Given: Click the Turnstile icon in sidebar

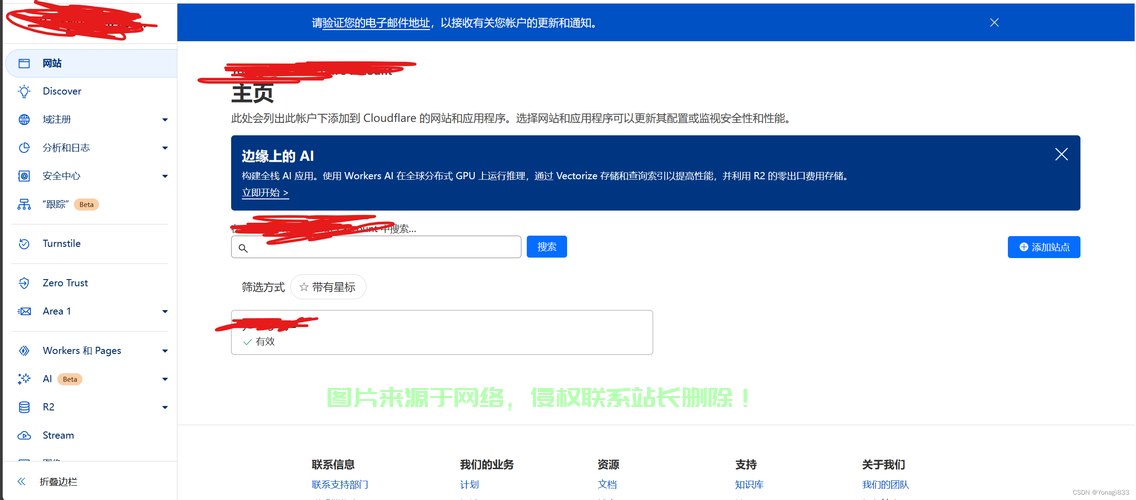Looking at the screenshot, I should point(24,243).
